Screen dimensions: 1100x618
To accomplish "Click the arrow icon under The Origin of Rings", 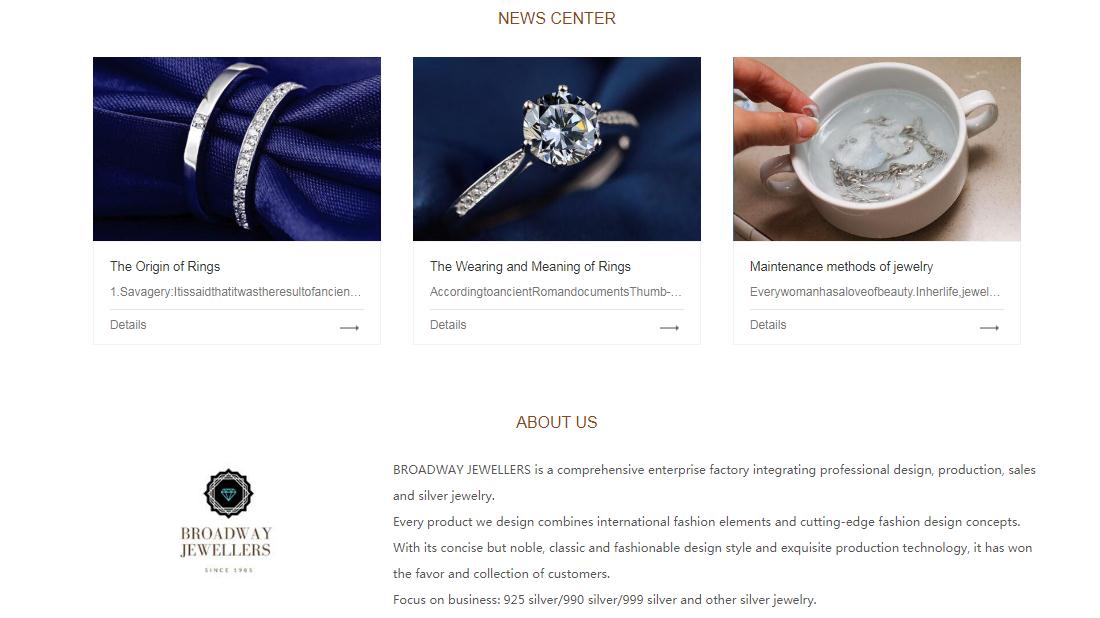I will (349, 328).
